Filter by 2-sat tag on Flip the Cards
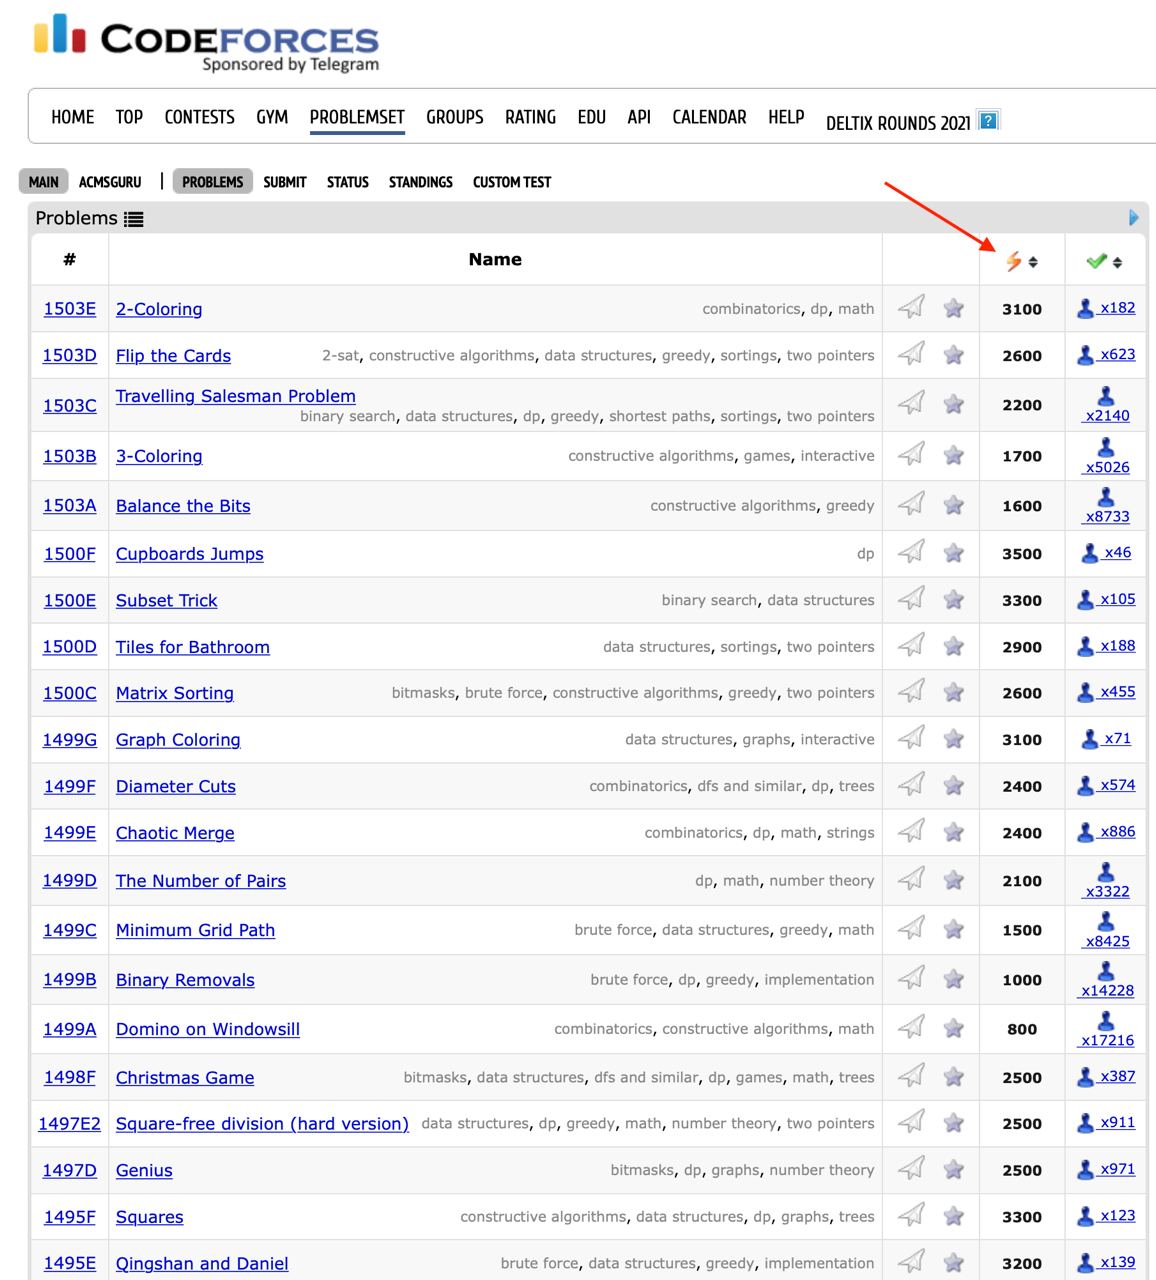 point(340,356)
